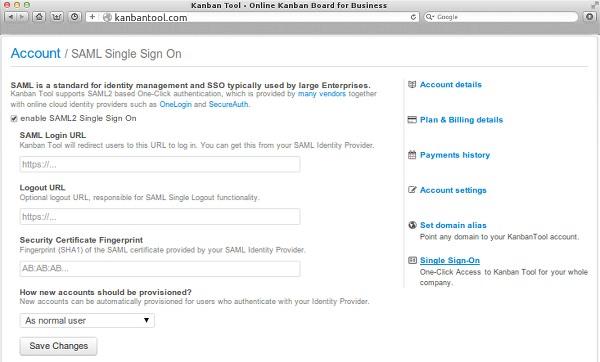This screenshot has width=600, height=362.
Task: Open the OneLogin link
Action: [x=175, y=104]
